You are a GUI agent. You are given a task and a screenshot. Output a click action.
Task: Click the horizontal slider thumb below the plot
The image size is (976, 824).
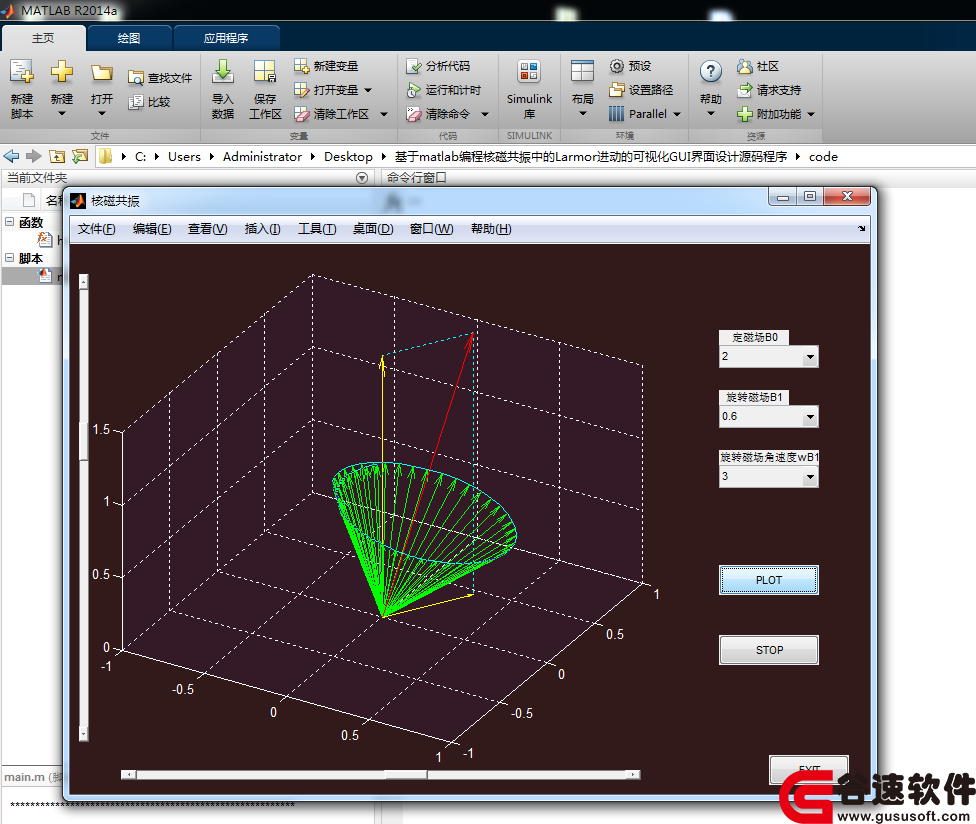click(x=405, y=775)
